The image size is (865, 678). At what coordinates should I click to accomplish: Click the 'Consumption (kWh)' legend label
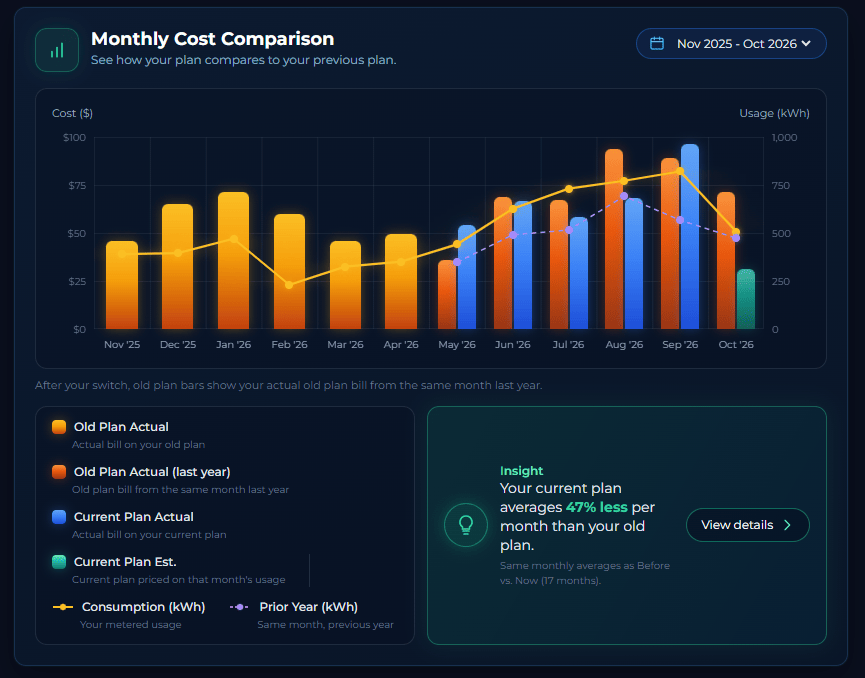tap(143, 607)
